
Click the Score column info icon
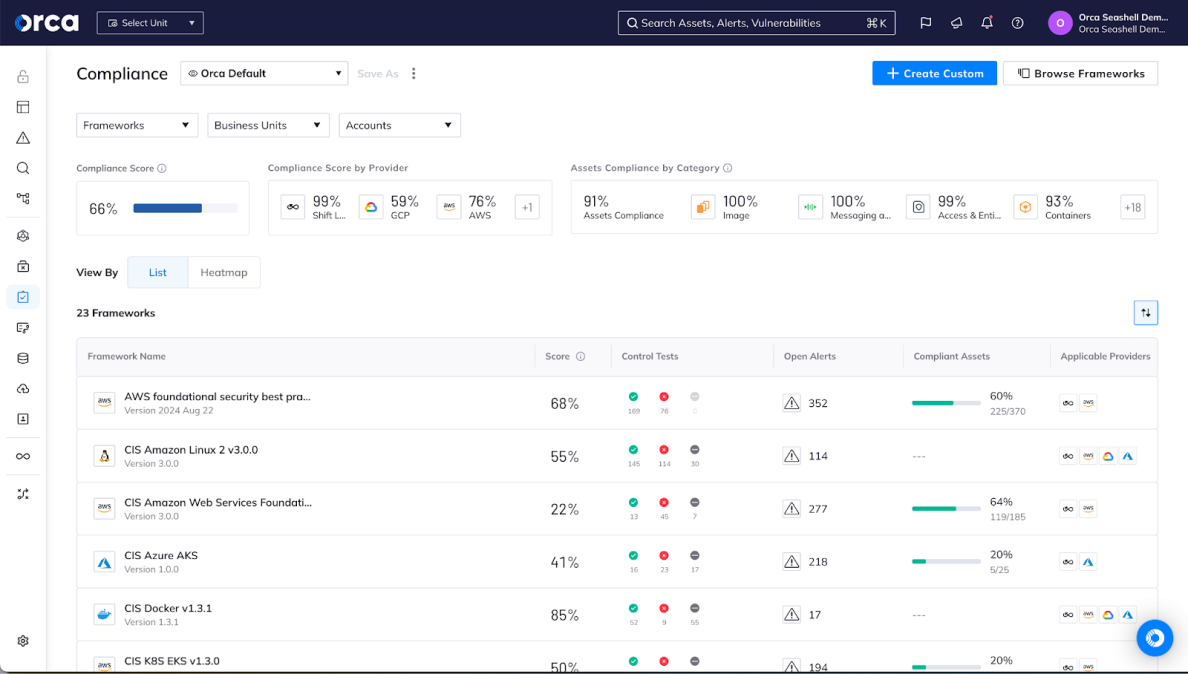click(580, 356)
